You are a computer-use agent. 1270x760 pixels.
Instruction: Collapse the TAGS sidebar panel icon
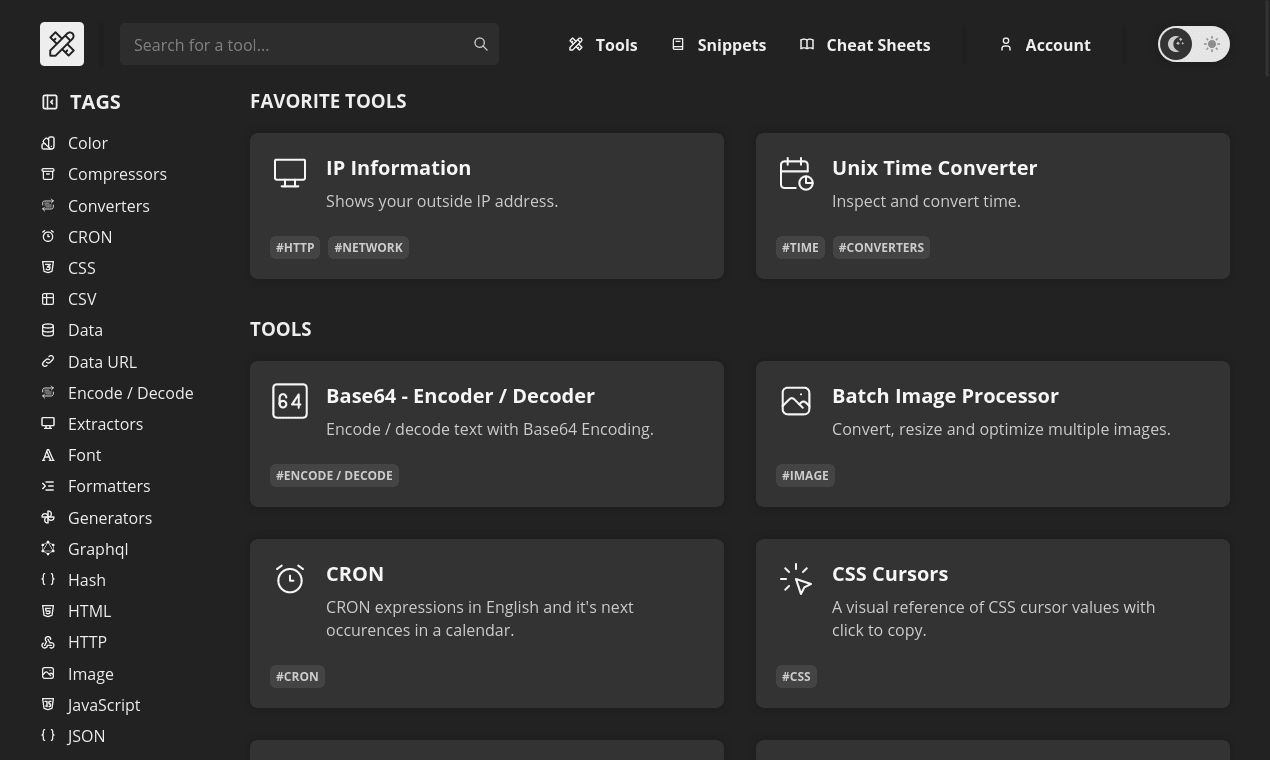[50, 102]
